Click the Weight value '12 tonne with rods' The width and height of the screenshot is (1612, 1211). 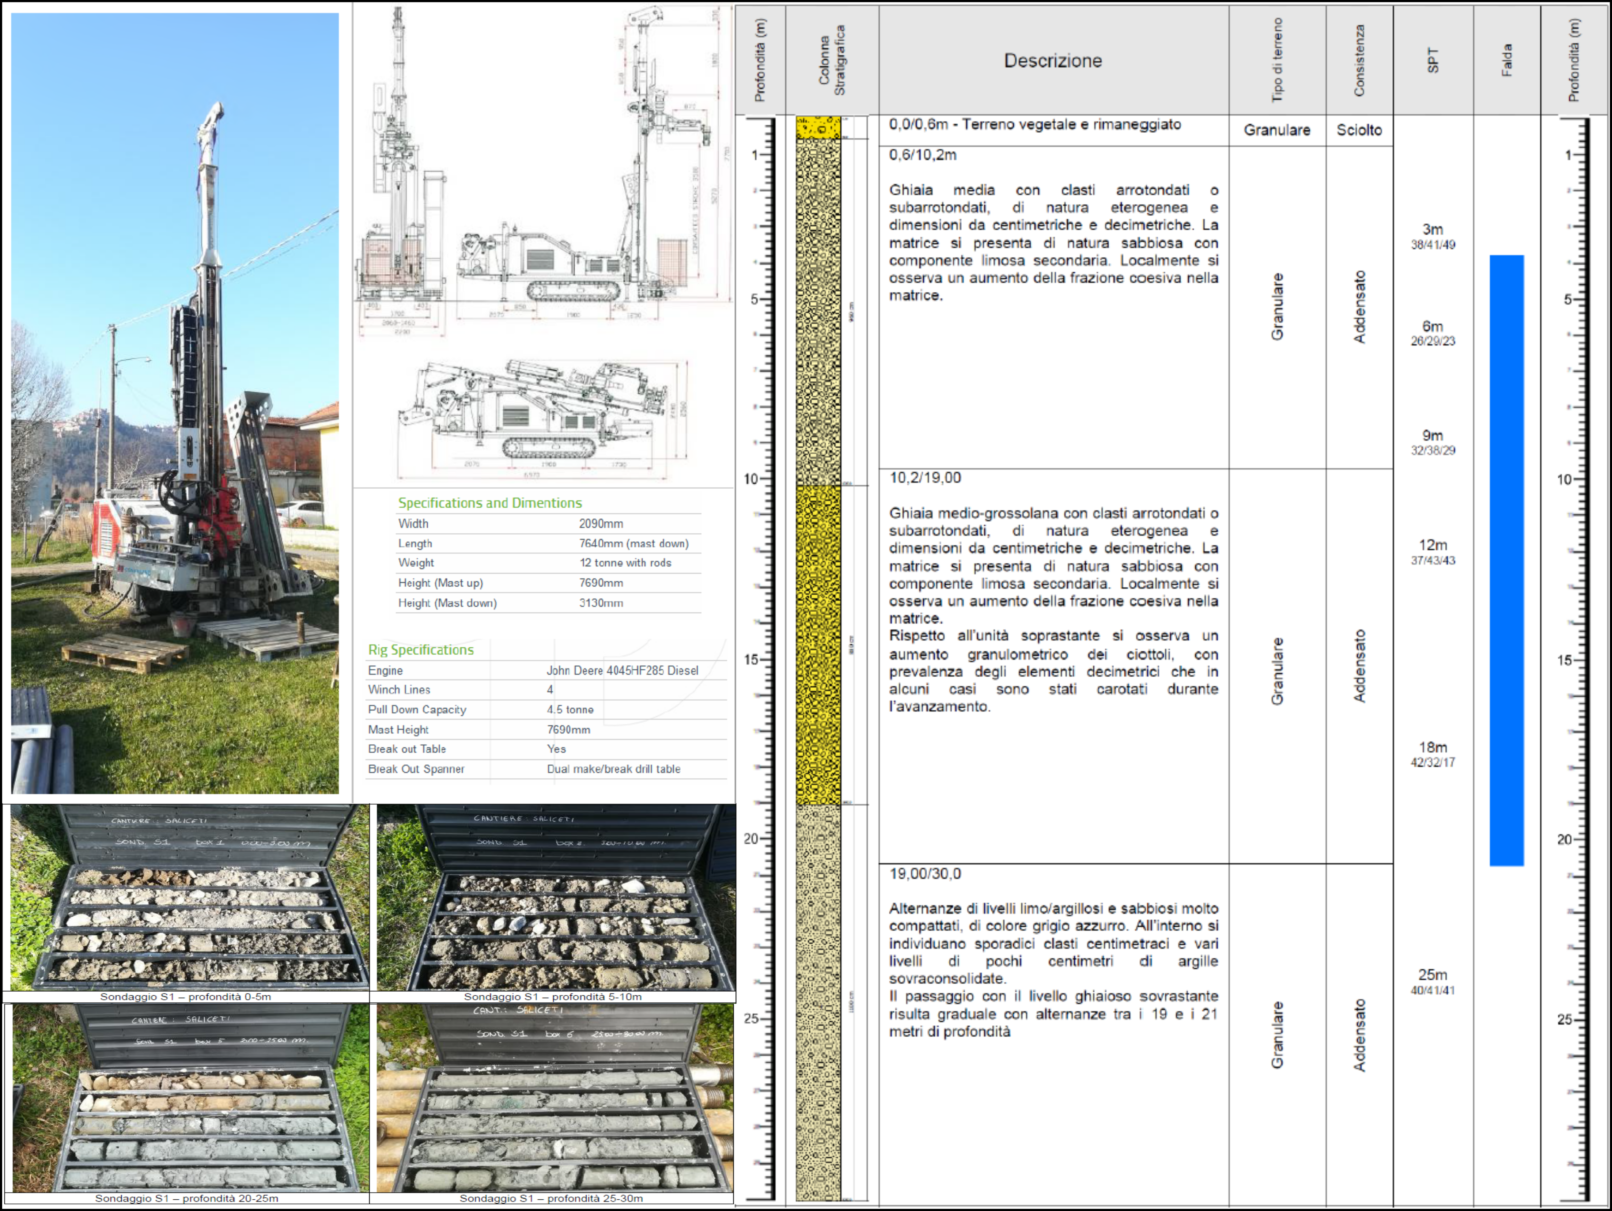[625, 563]
